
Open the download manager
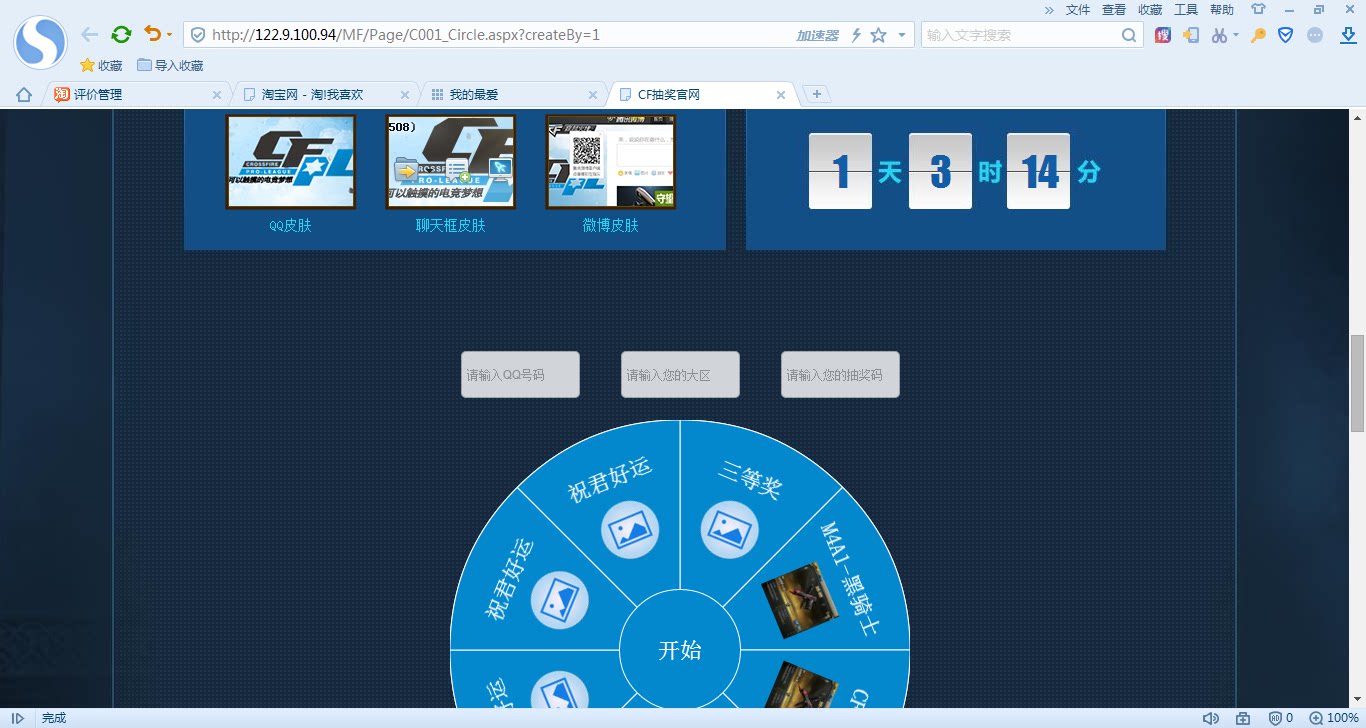point(1348,34)
